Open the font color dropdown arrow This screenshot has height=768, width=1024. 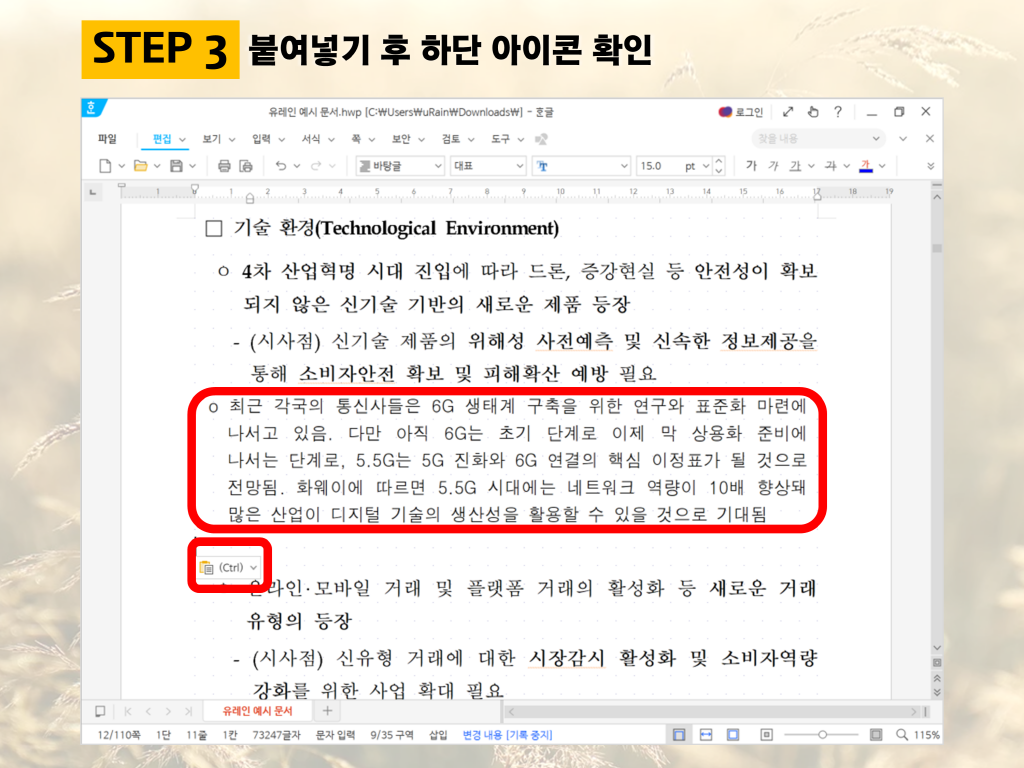(x=882, y=167)
